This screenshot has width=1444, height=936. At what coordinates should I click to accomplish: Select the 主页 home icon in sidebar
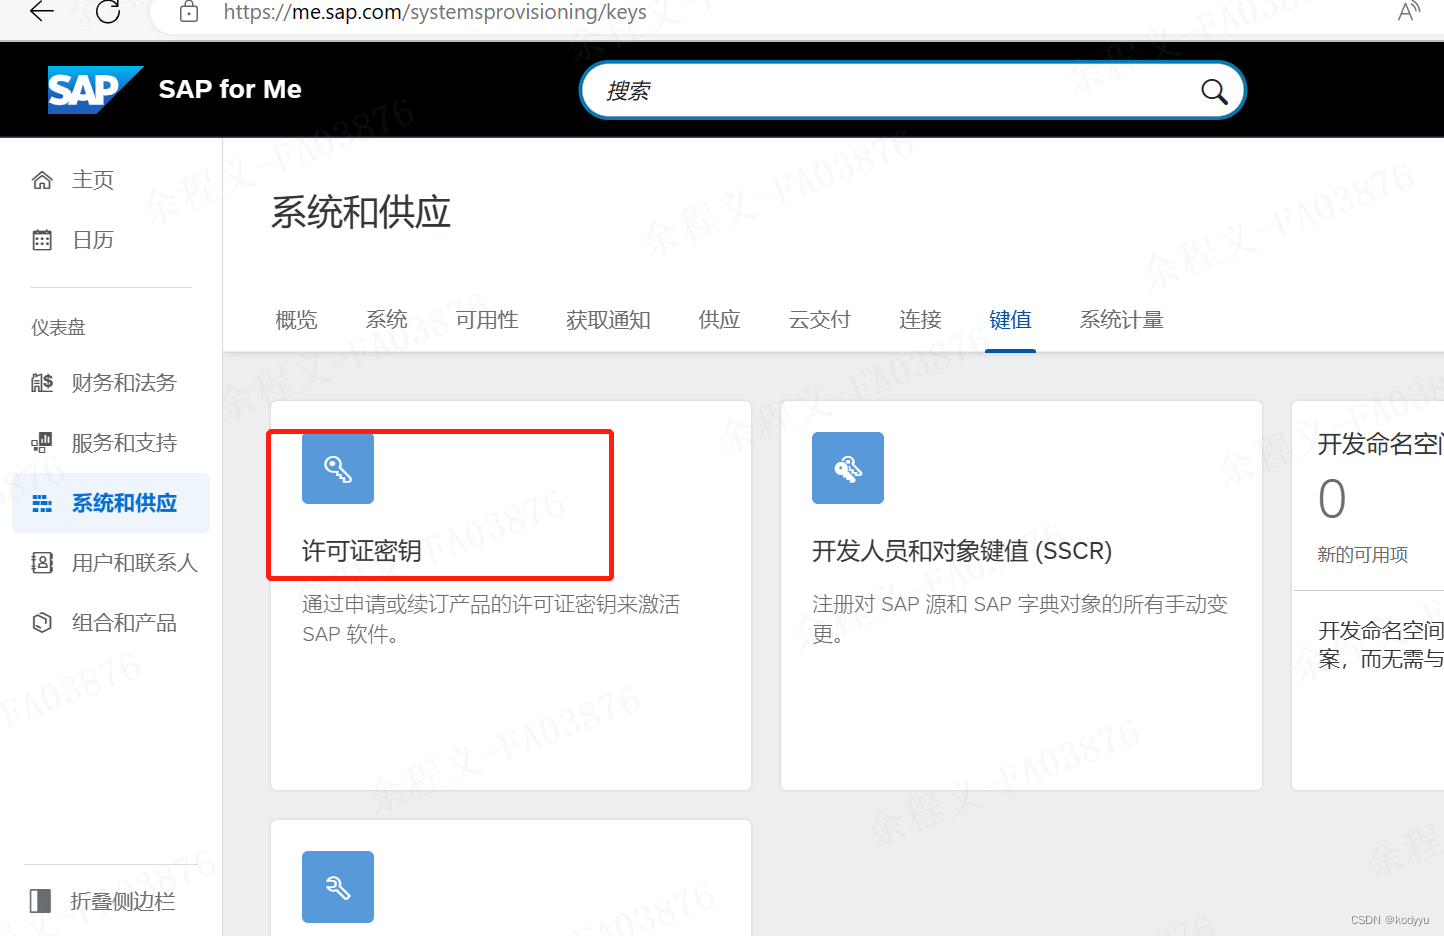(x=41, y=179)
